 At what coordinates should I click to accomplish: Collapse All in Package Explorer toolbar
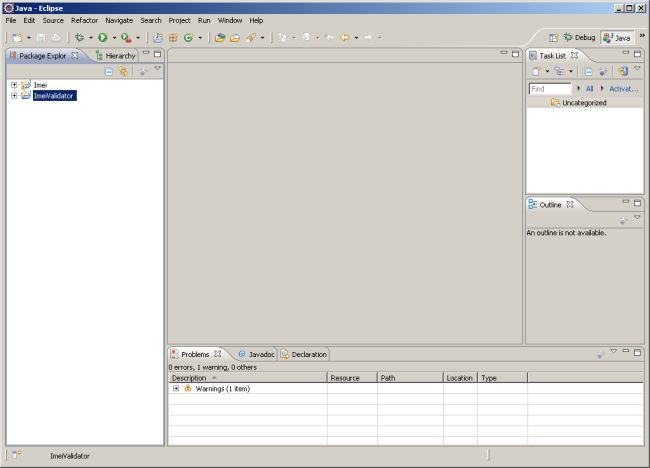click(109, 72)
